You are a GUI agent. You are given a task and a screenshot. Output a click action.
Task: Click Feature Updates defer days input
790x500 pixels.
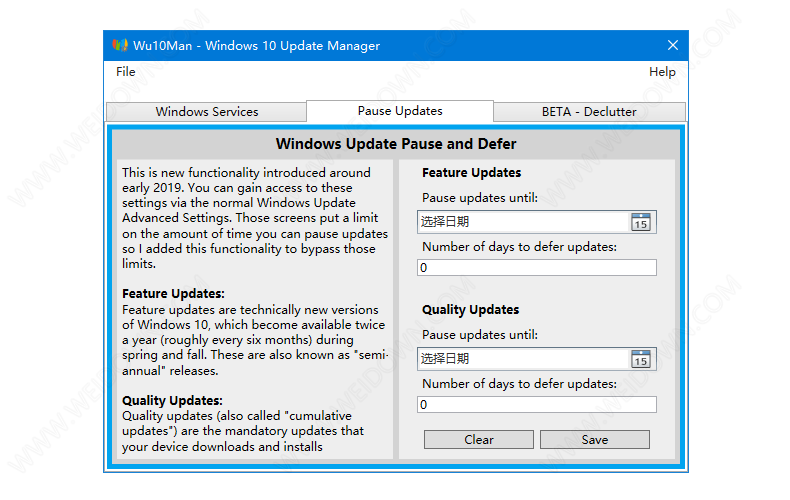pyautogui.click(x=537, y=268)
